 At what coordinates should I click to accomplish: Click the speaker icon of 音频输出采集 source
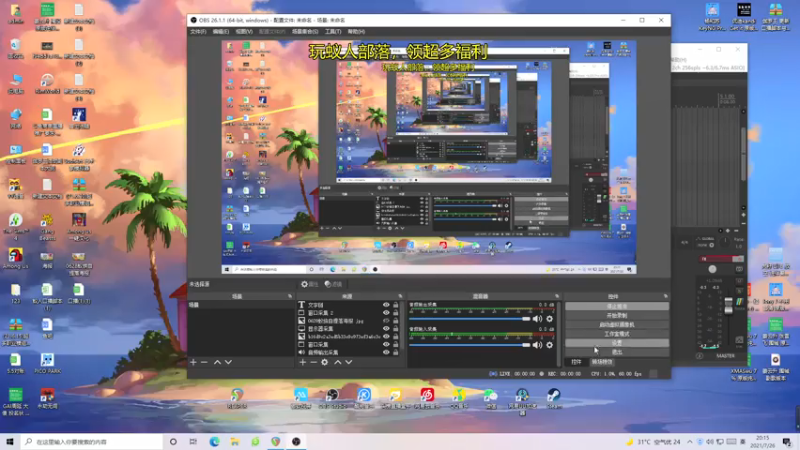tap(302, 353)
